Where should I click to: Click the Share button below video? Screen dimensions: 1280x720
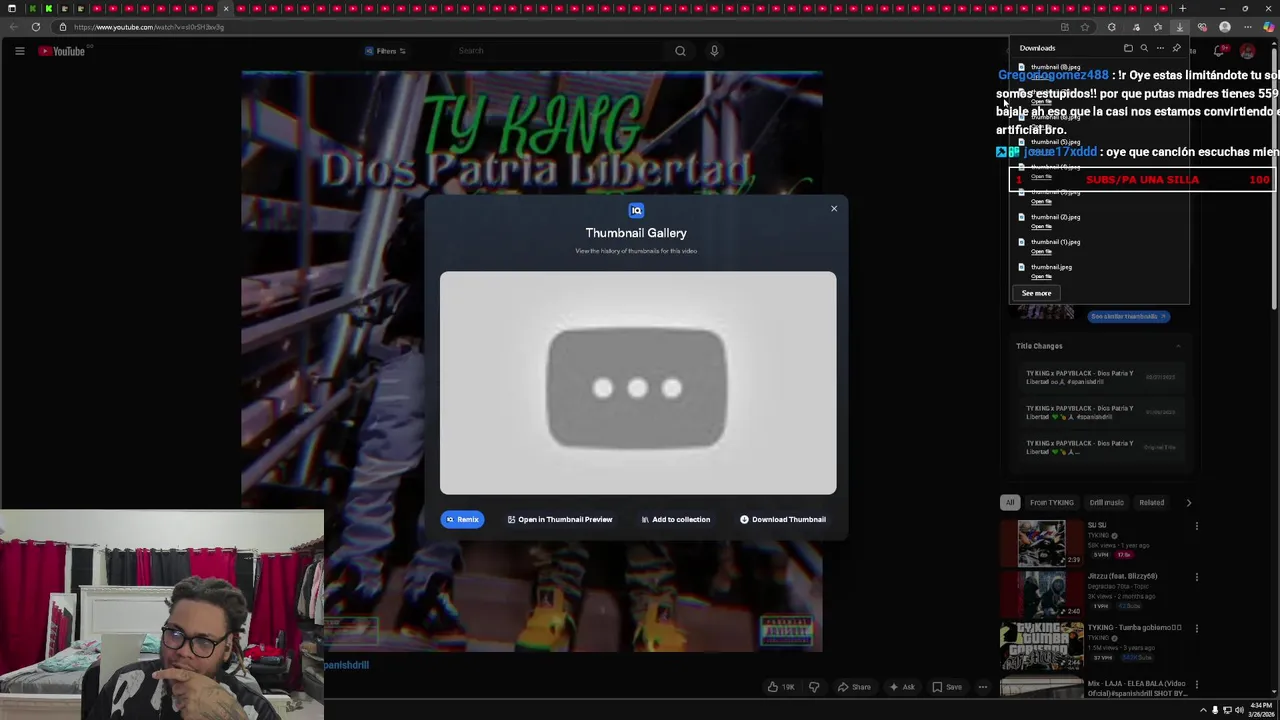coord(854,687)
